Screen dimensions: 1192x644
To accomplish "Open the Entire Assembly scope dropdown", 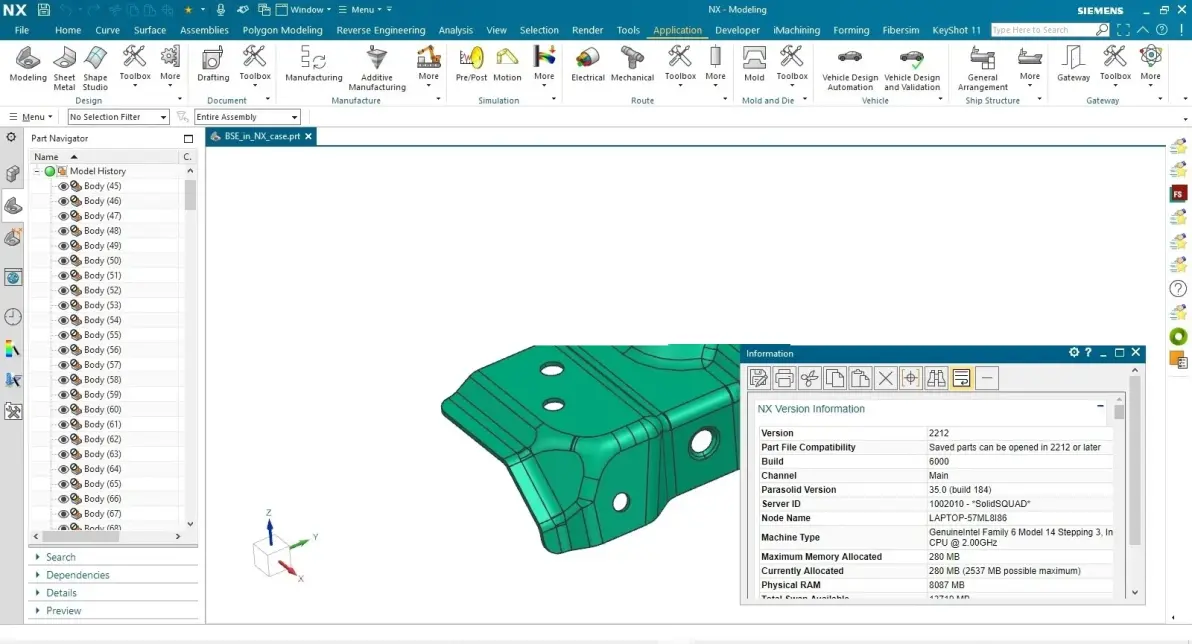I will point(247,117).
